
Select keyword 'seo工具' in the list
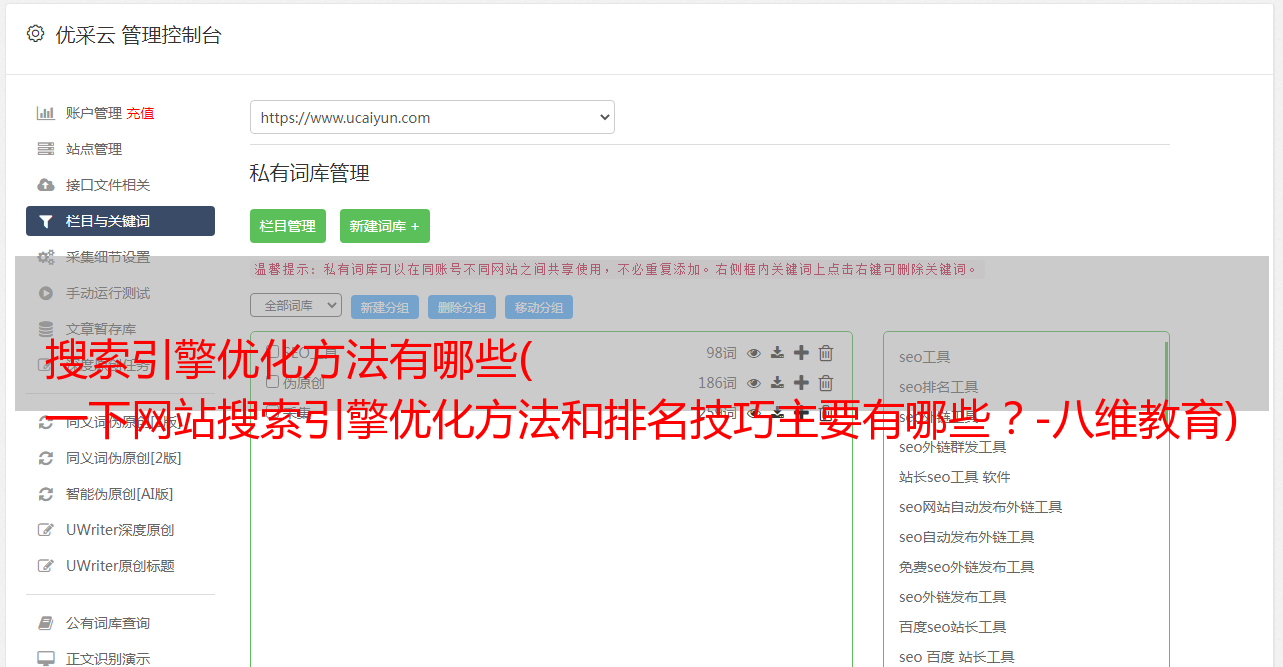click(x=925, y=357)
